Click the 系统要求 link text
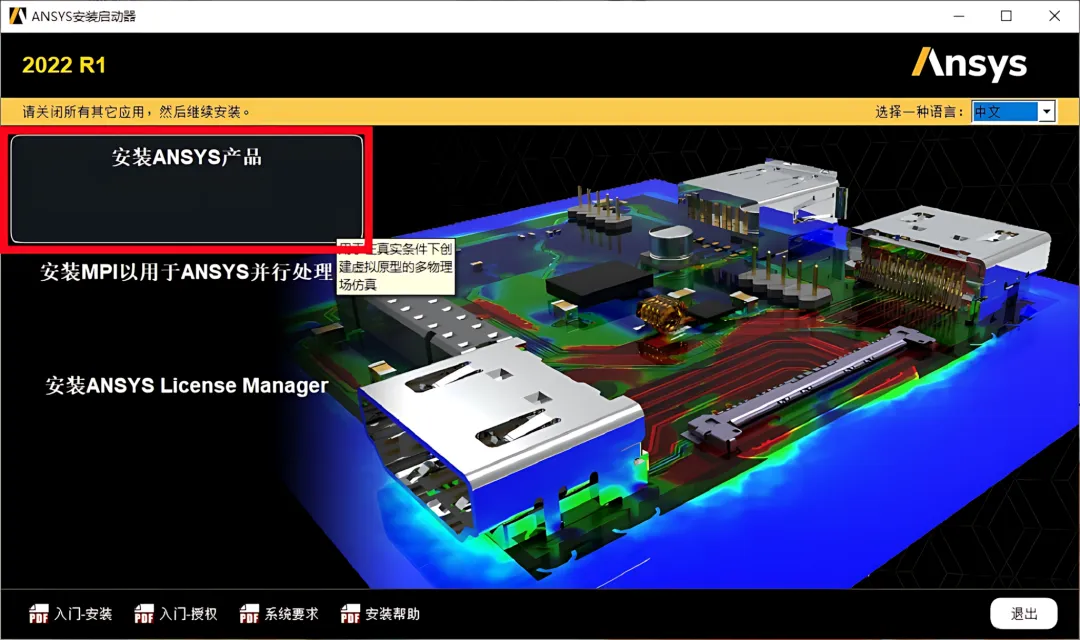The height and width of the screenshot is (640, 1080). click(x=291, y=614)
